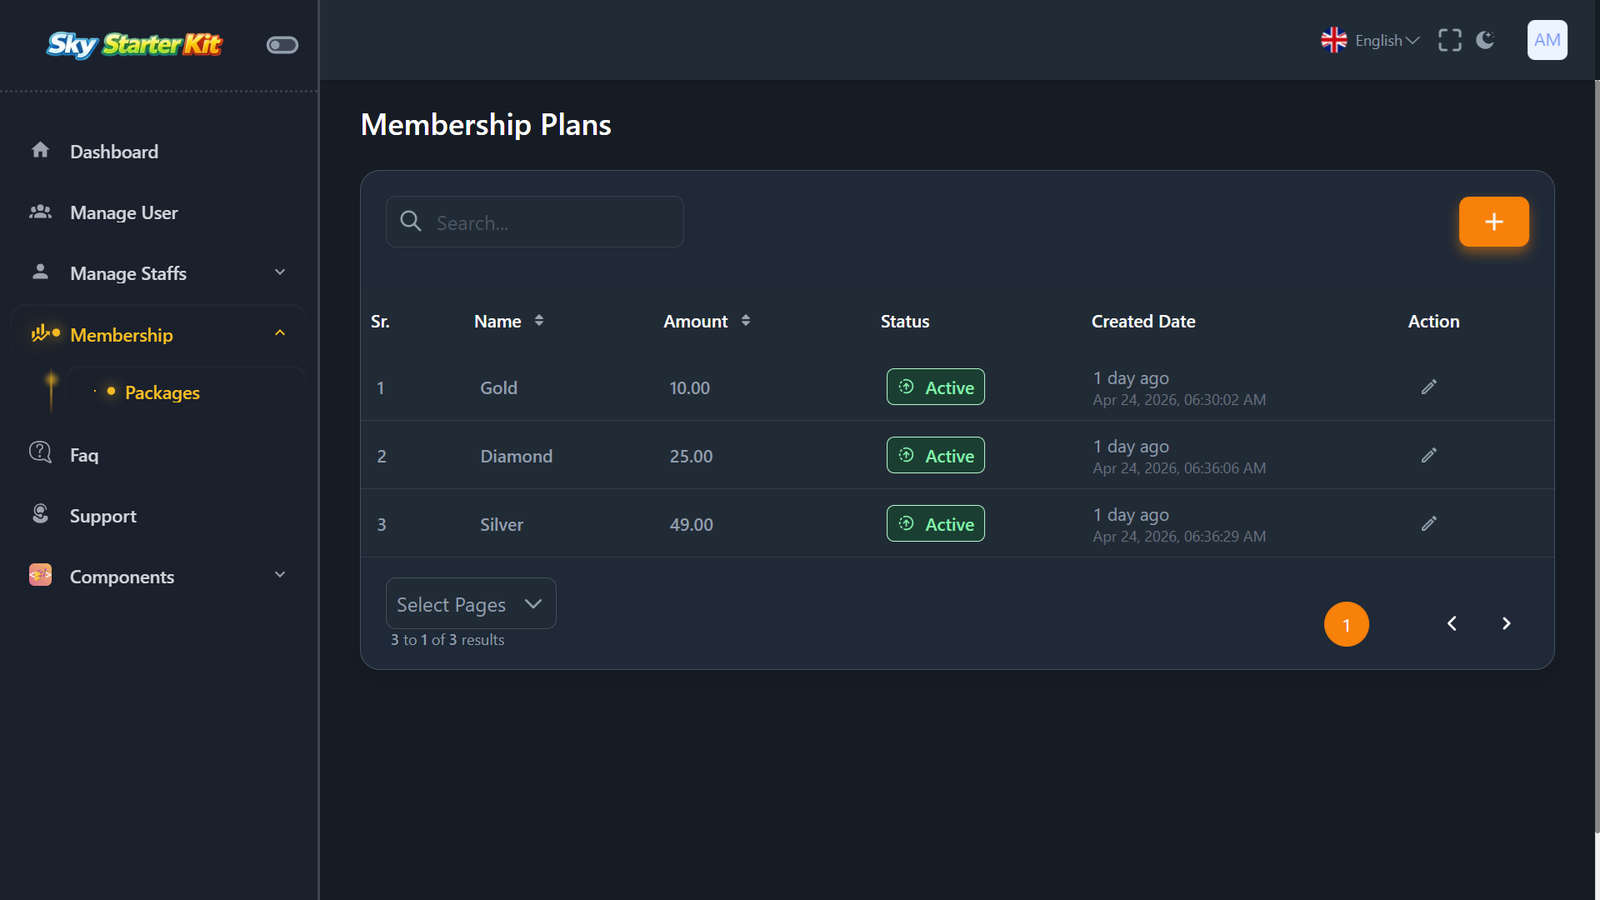1600x900 pixels.
Task: Select Packages under Membership
Action: pos(162,393)
